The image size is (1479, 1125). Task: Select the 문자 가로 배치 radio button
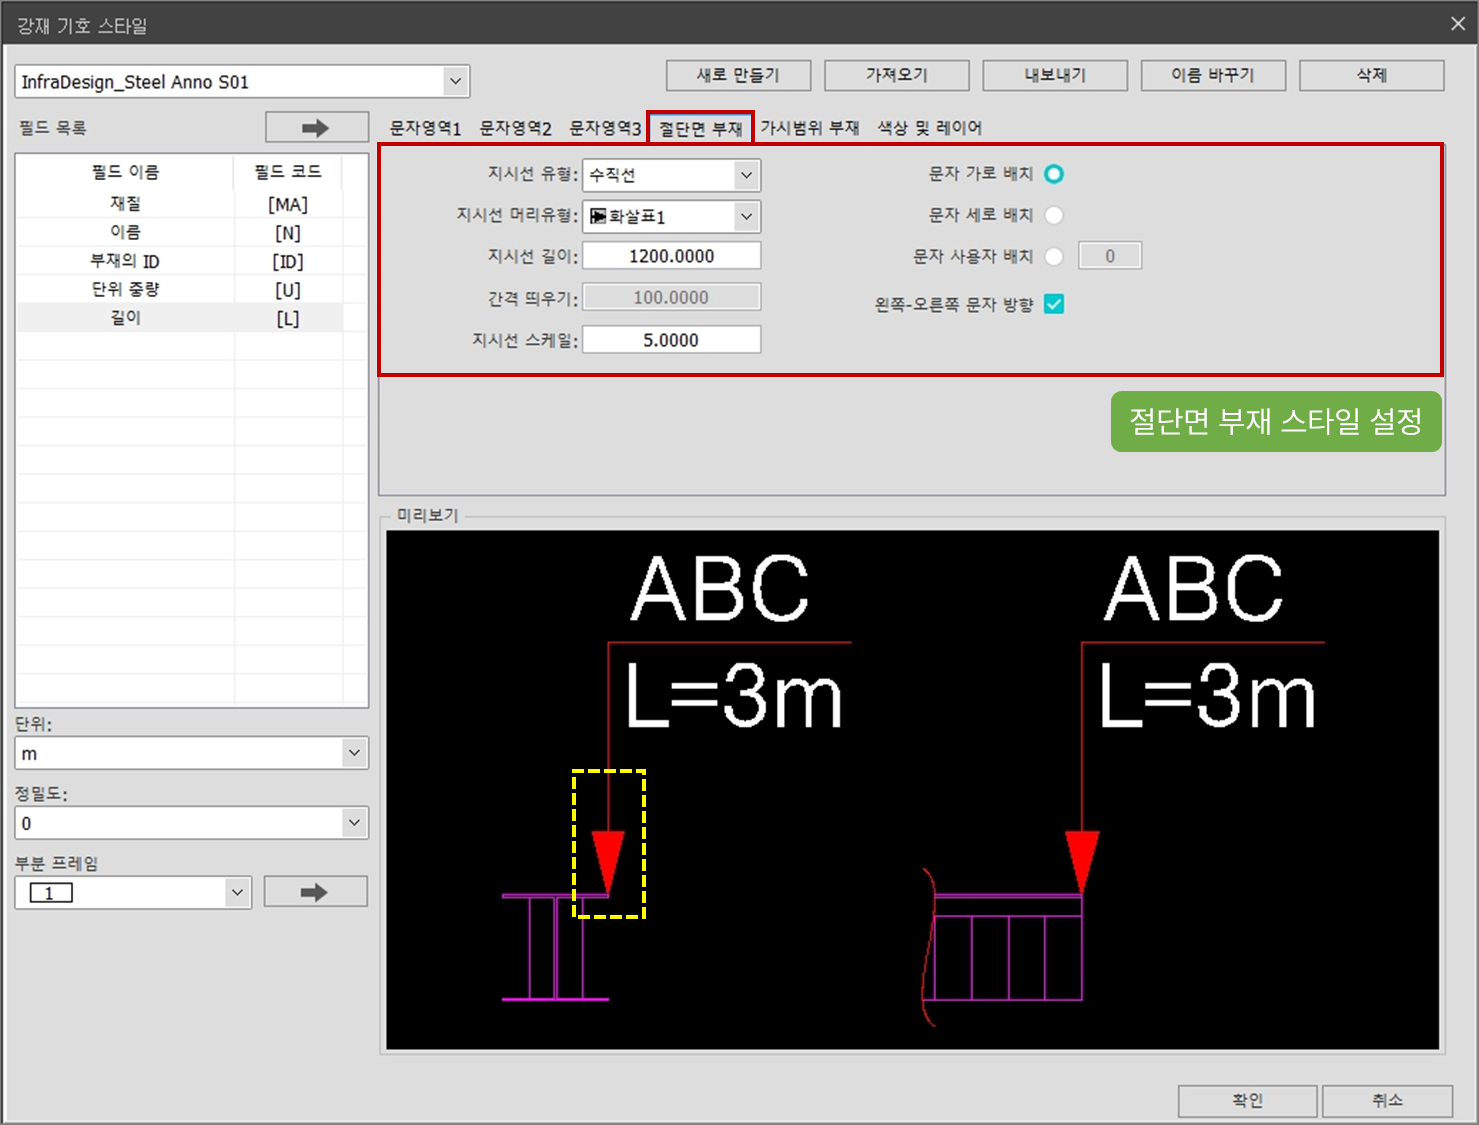[x=1054, y=174]
